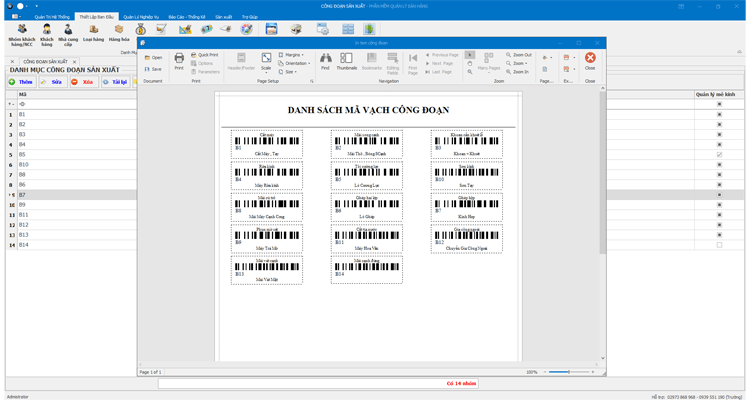Click the Open document icon

click(x=153, y=57)
